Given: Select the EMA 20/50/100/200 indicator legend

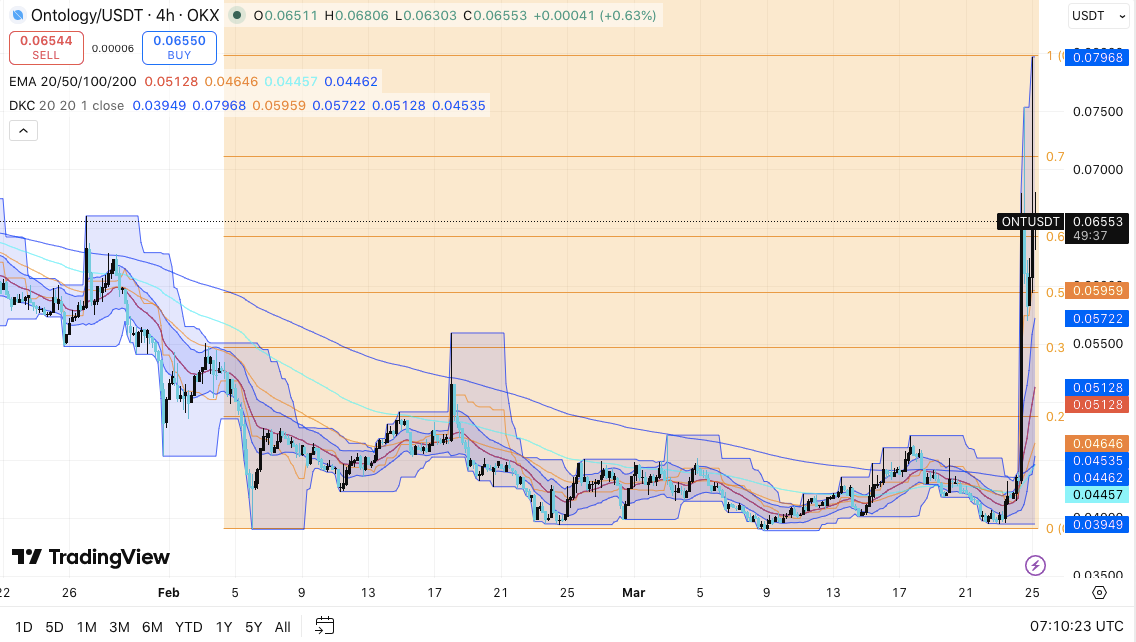Looking at the screenshot, I should click(x=73, y=81).
